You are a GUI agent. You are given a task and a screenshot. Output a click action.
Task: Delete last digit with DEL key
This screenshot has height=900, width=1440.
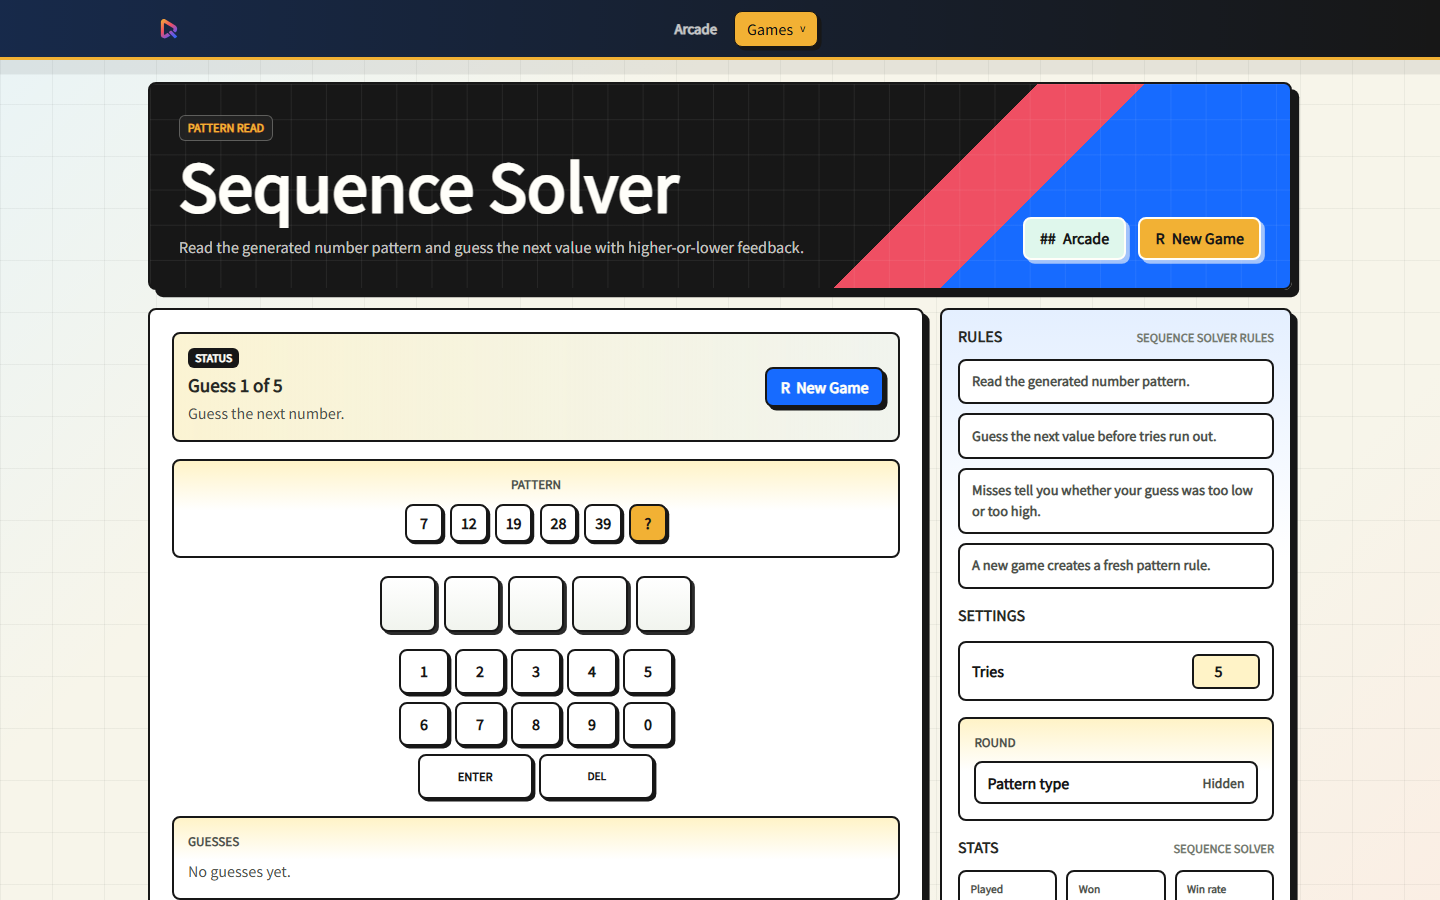click(597, 777)
